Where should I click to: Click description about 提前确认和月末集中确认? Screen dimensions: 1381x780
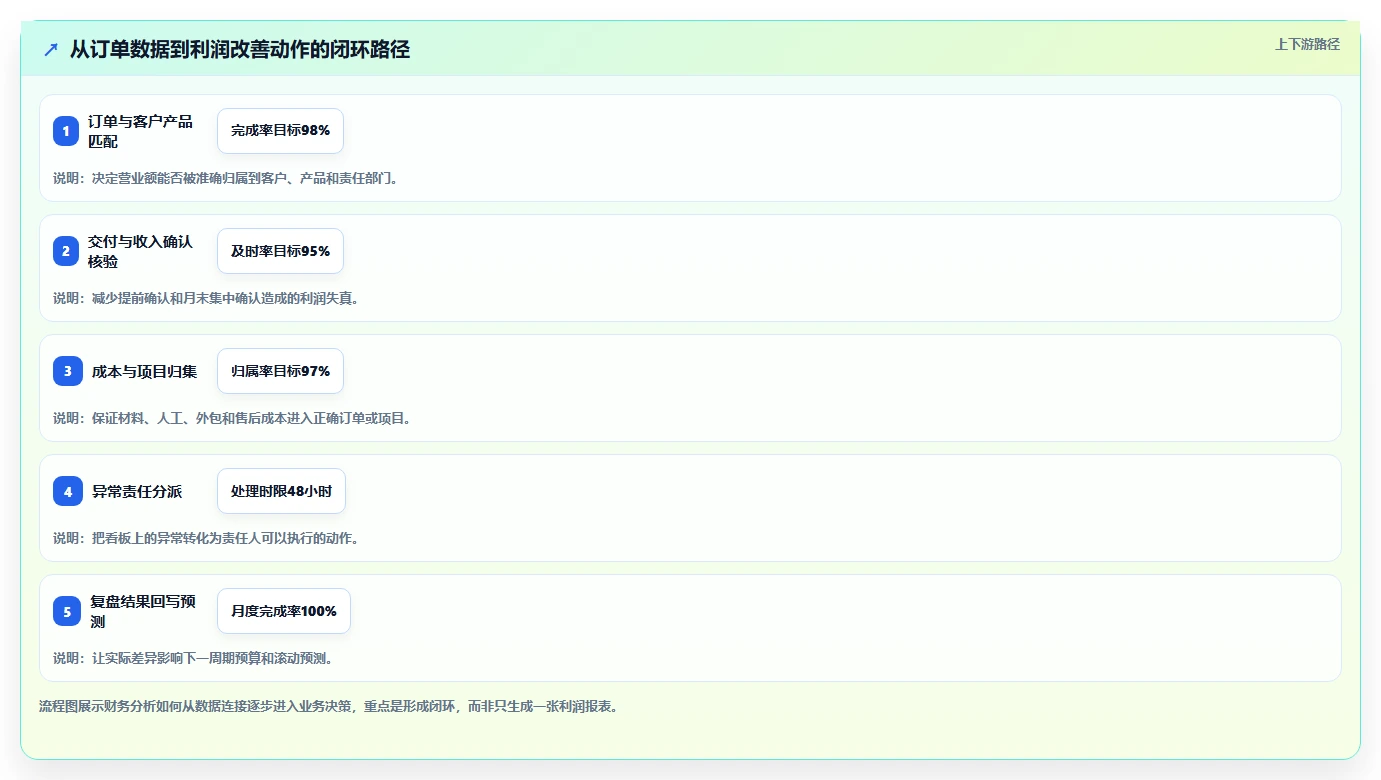coord(206,298)
